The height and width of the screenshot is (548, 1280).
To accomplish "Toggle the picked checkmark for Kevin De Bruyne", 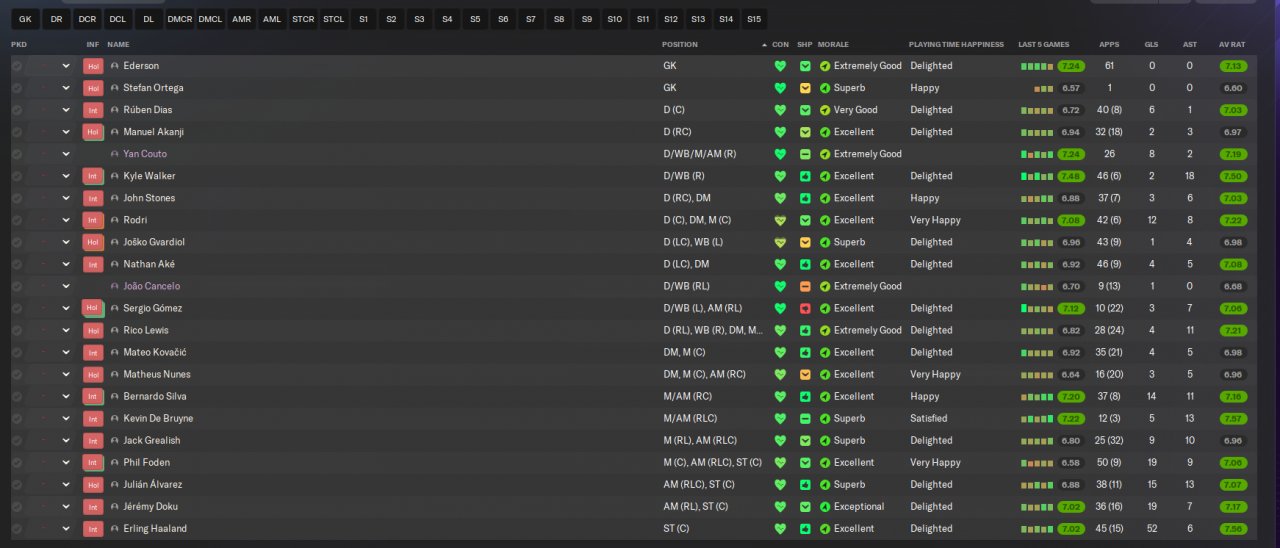I will (17, 418).
